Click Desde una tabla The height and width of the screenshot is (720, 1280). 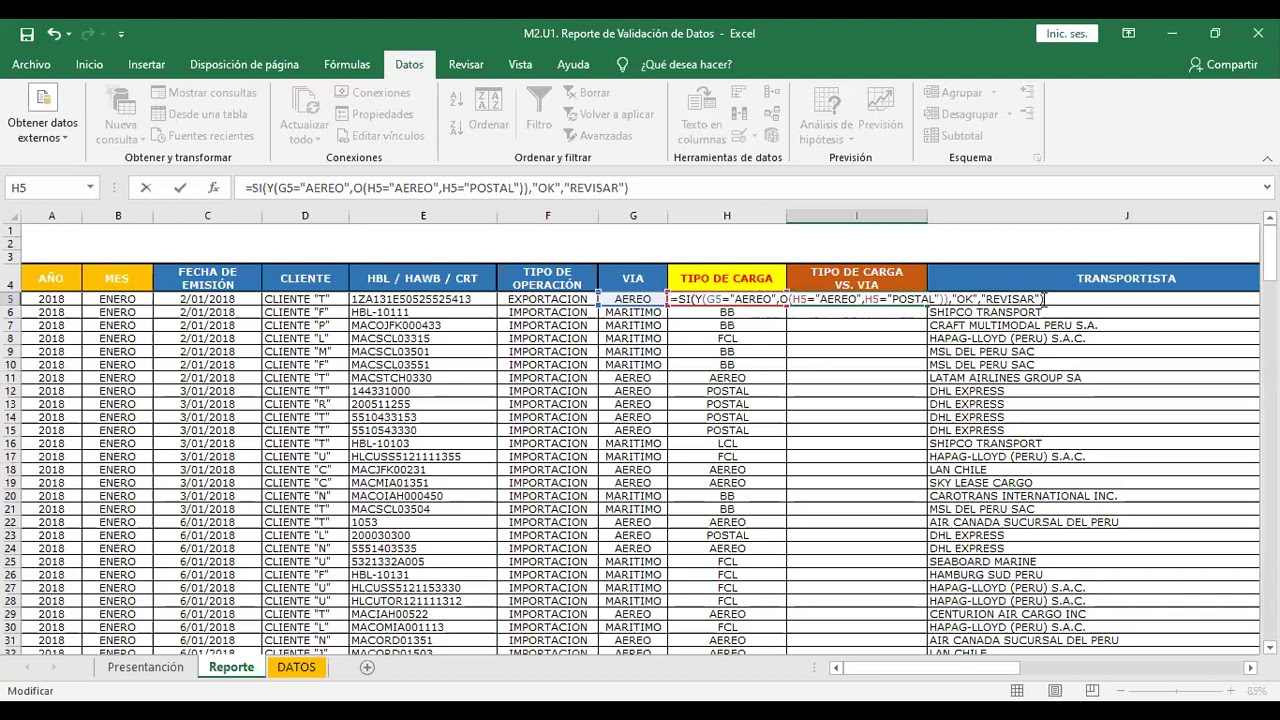click(199, 114)
